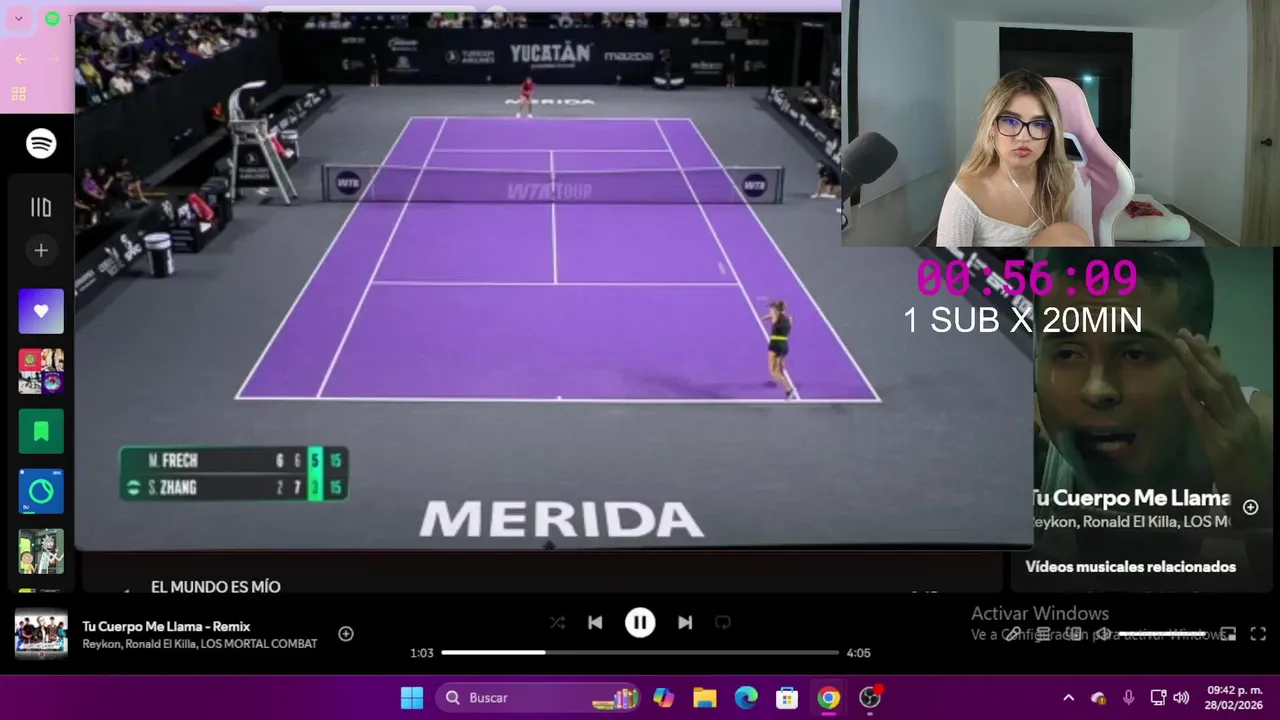Open the song title Tu Cuerpo Me Llama - Remix
Screen dimensions: 1280x720
pos(166,626)
